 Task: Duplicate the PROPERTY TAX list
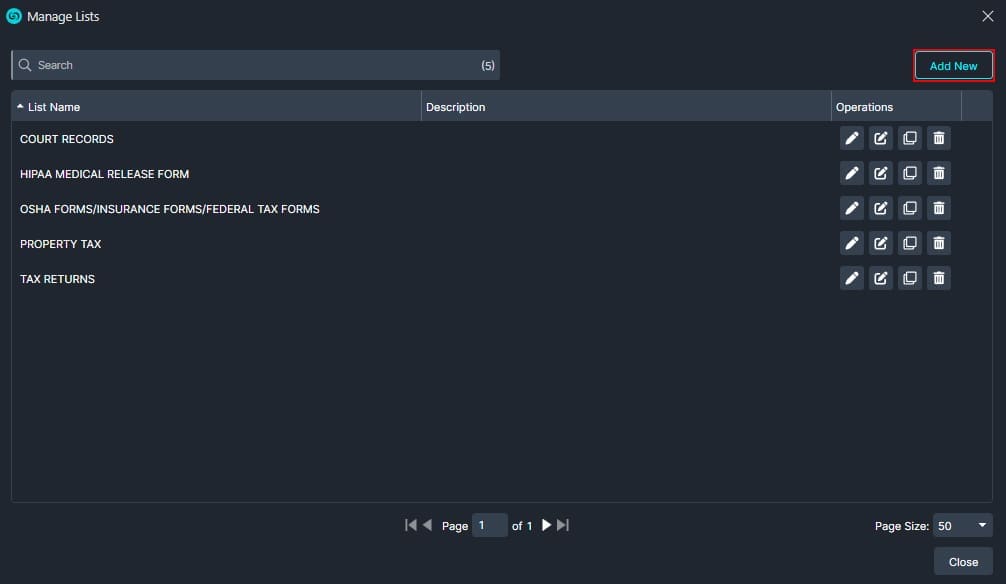(909, 243)
